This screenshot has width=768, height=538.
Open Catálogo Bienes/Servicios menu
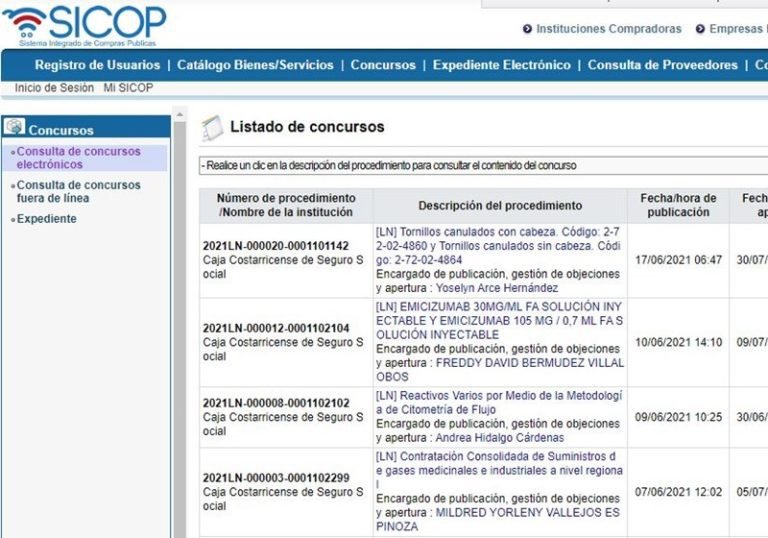point(255,65)
